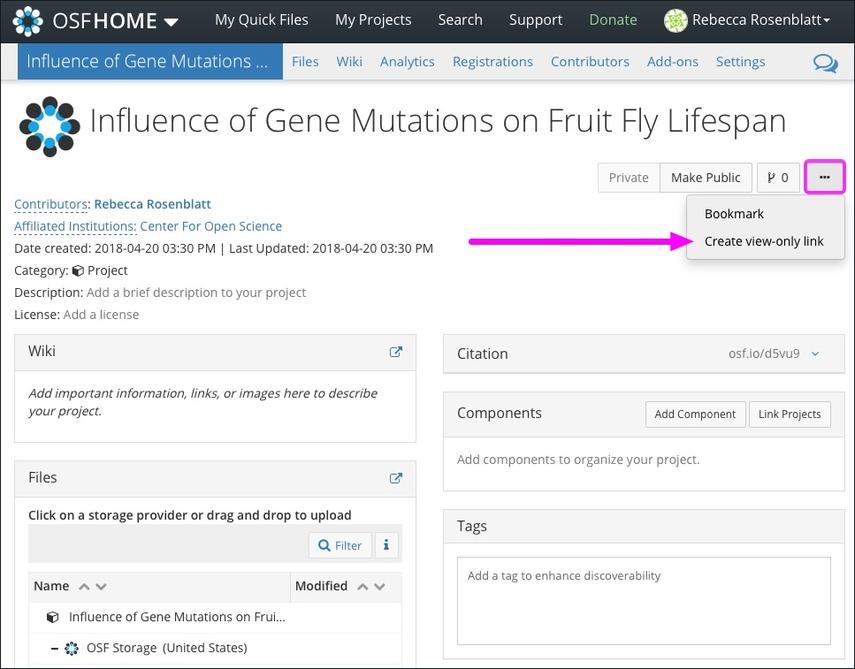The height and width of the screenshot is (669, 855).
Task: Select OSF Storage (United States) row
Action: click(215, 648)
